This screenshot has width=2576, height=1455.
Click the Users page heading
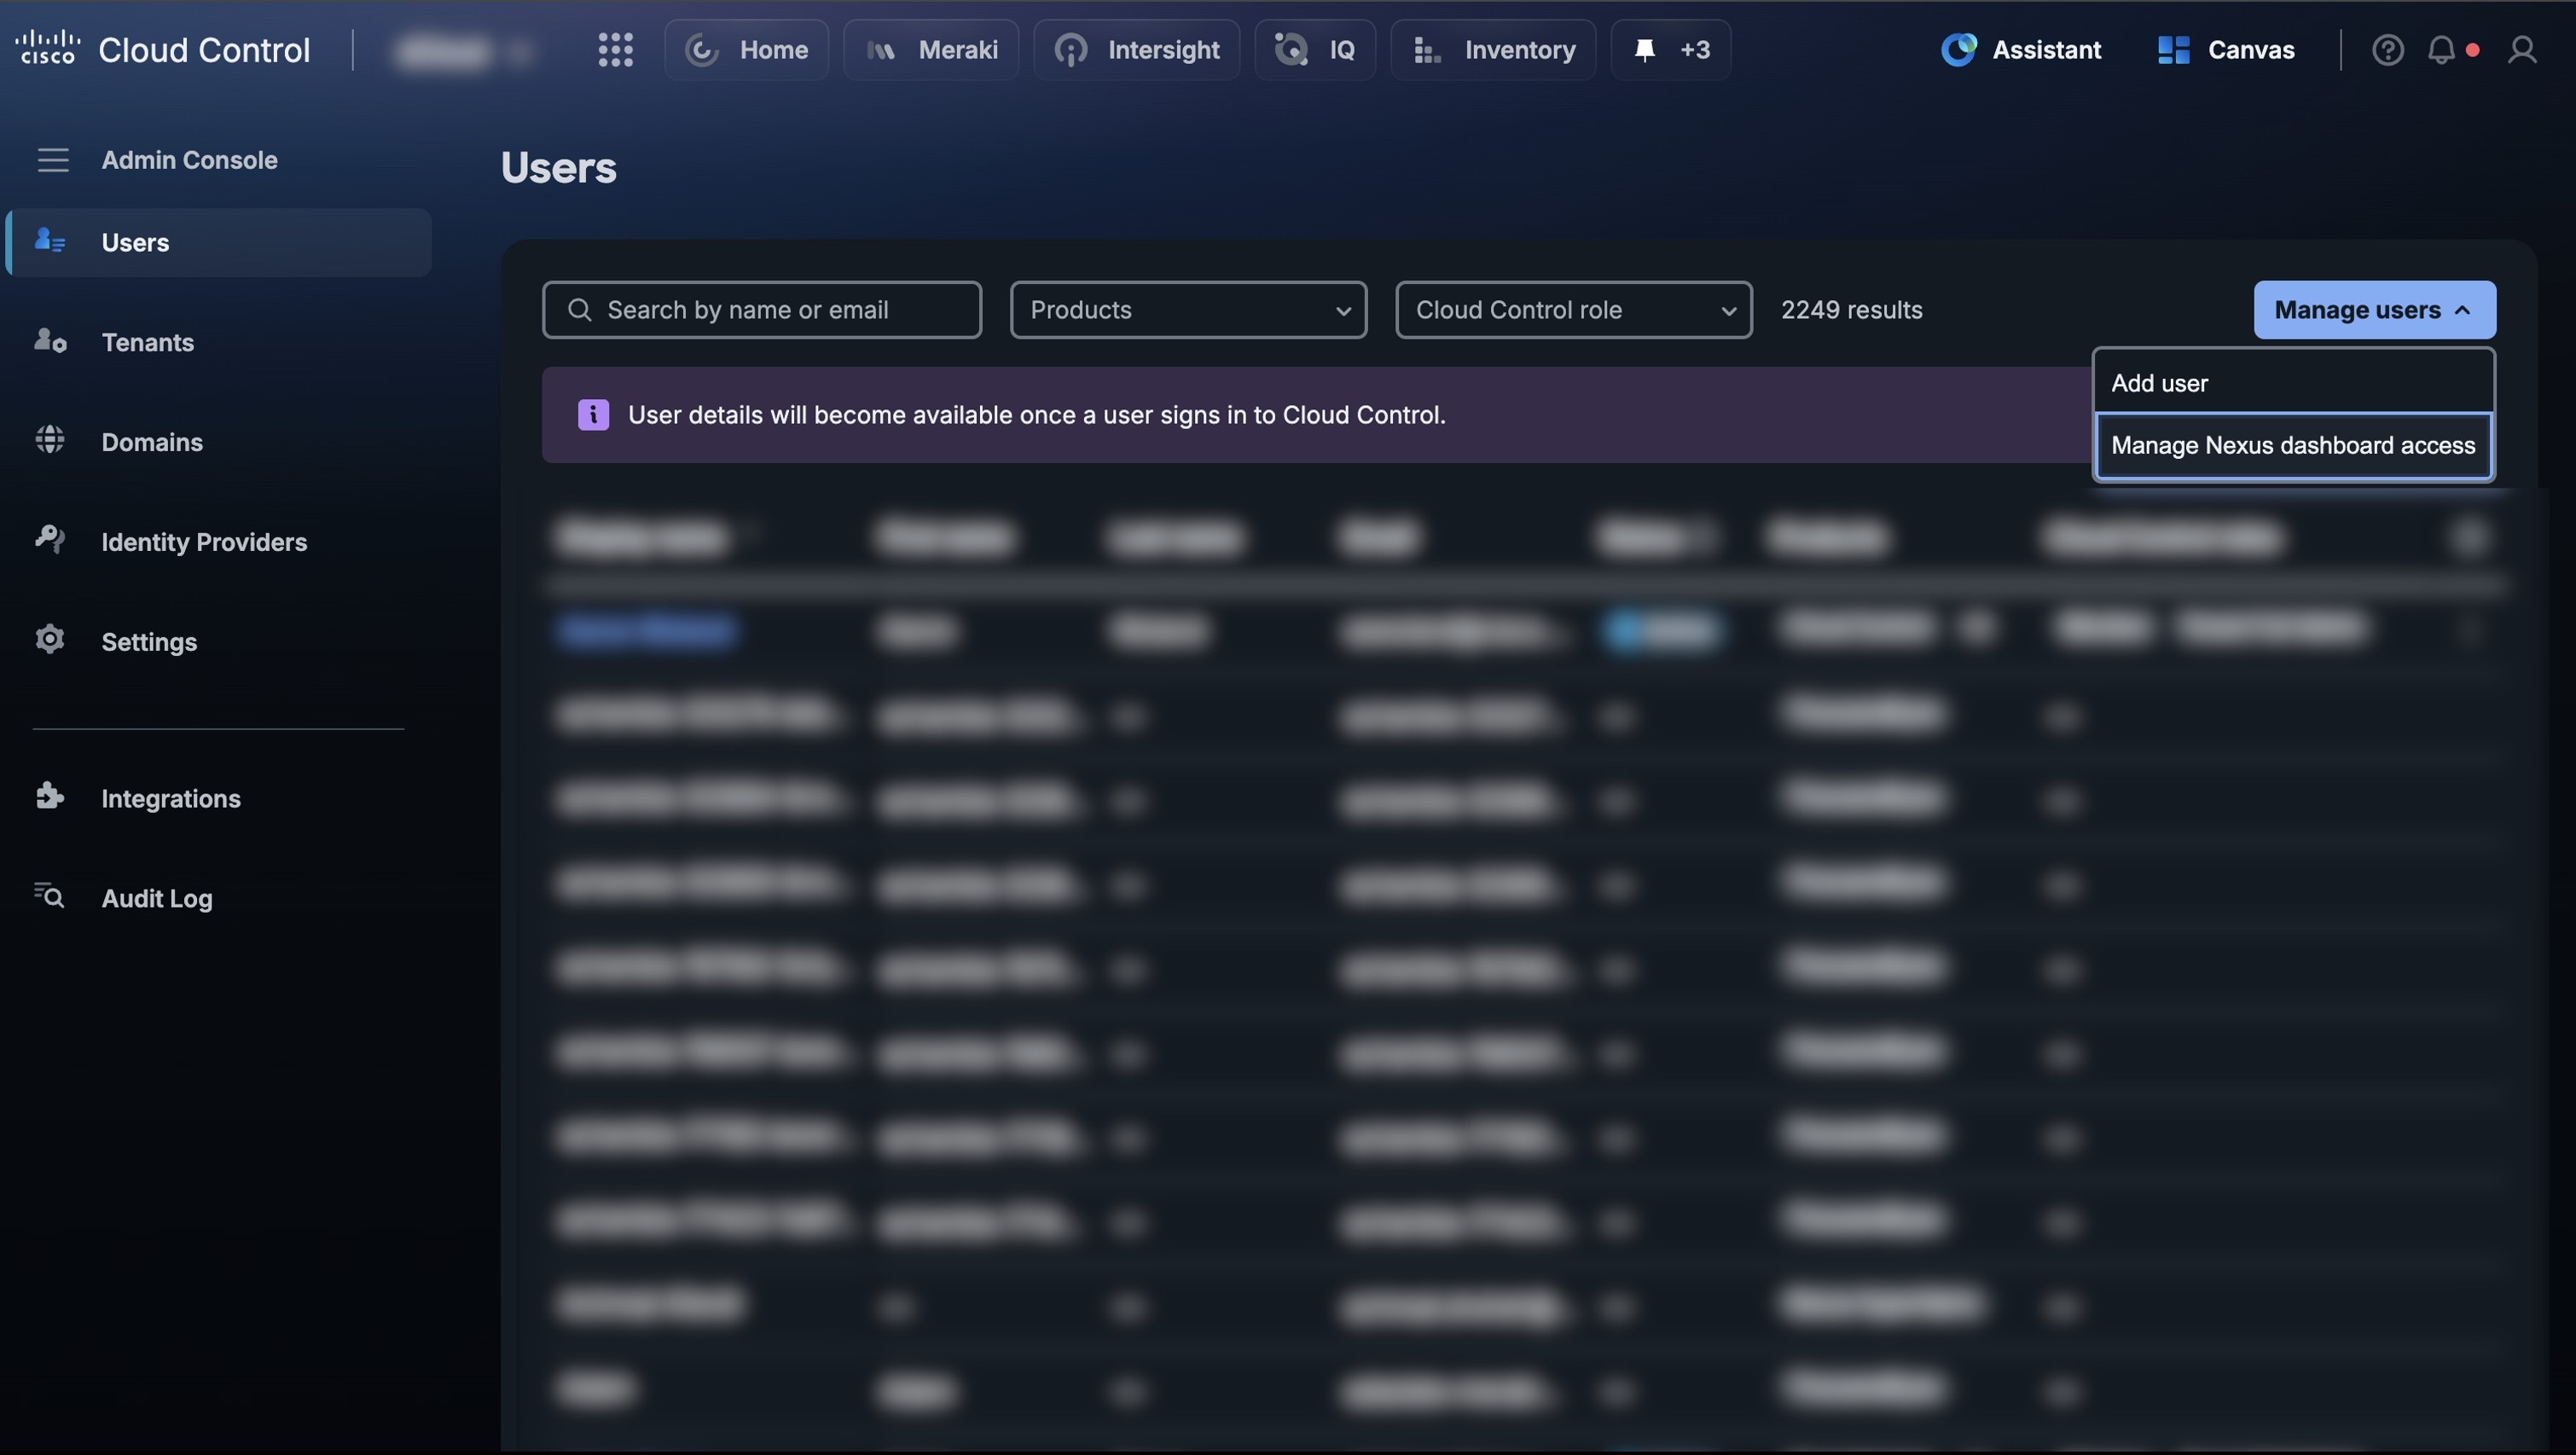(558, 167)
